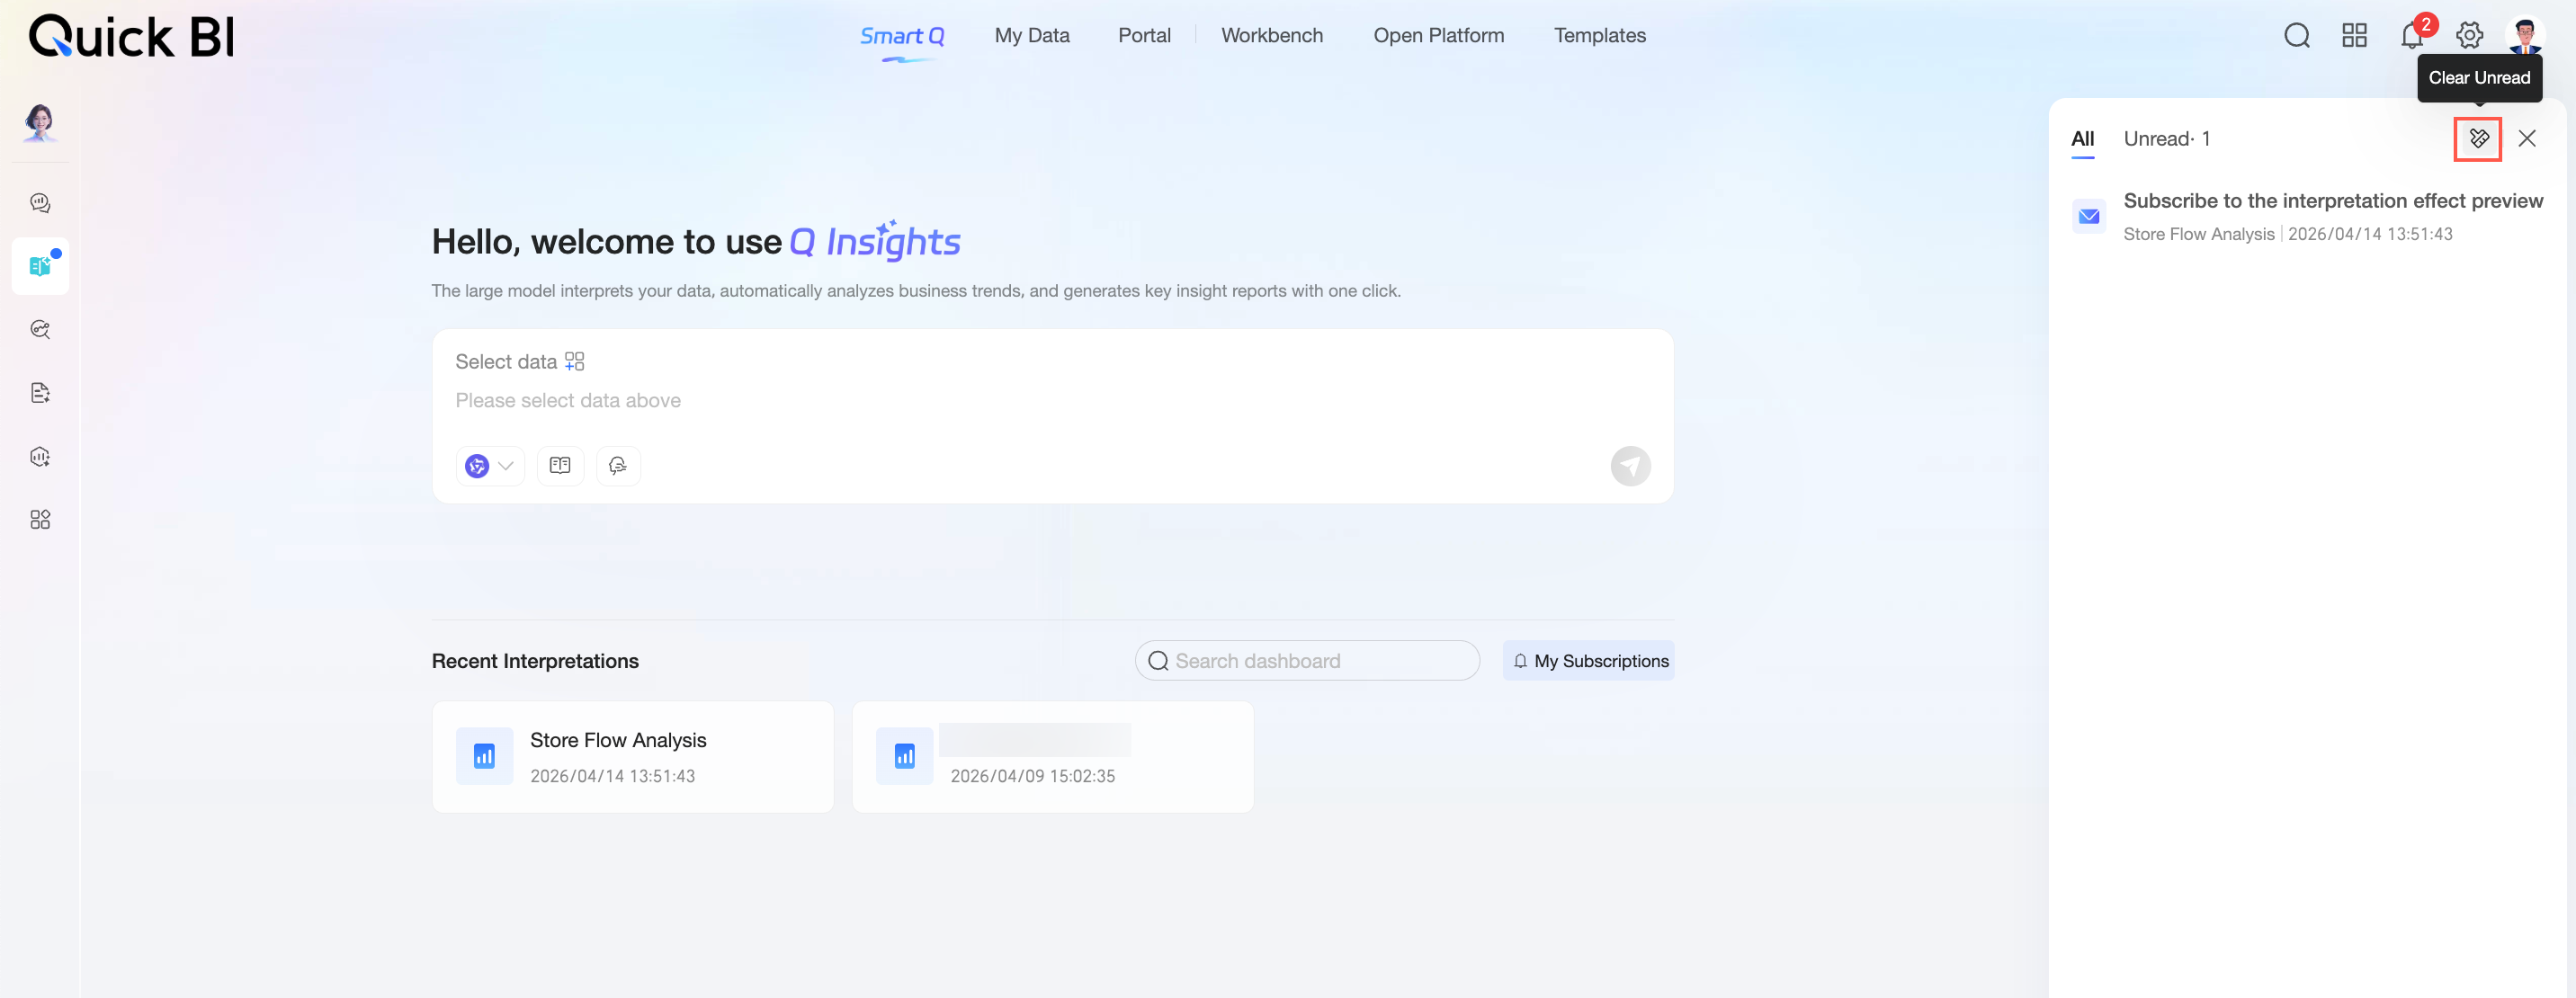Select the Q Insights sidebar icon
Viewport: 2576px width, 998px height.
tap(40, 266)
